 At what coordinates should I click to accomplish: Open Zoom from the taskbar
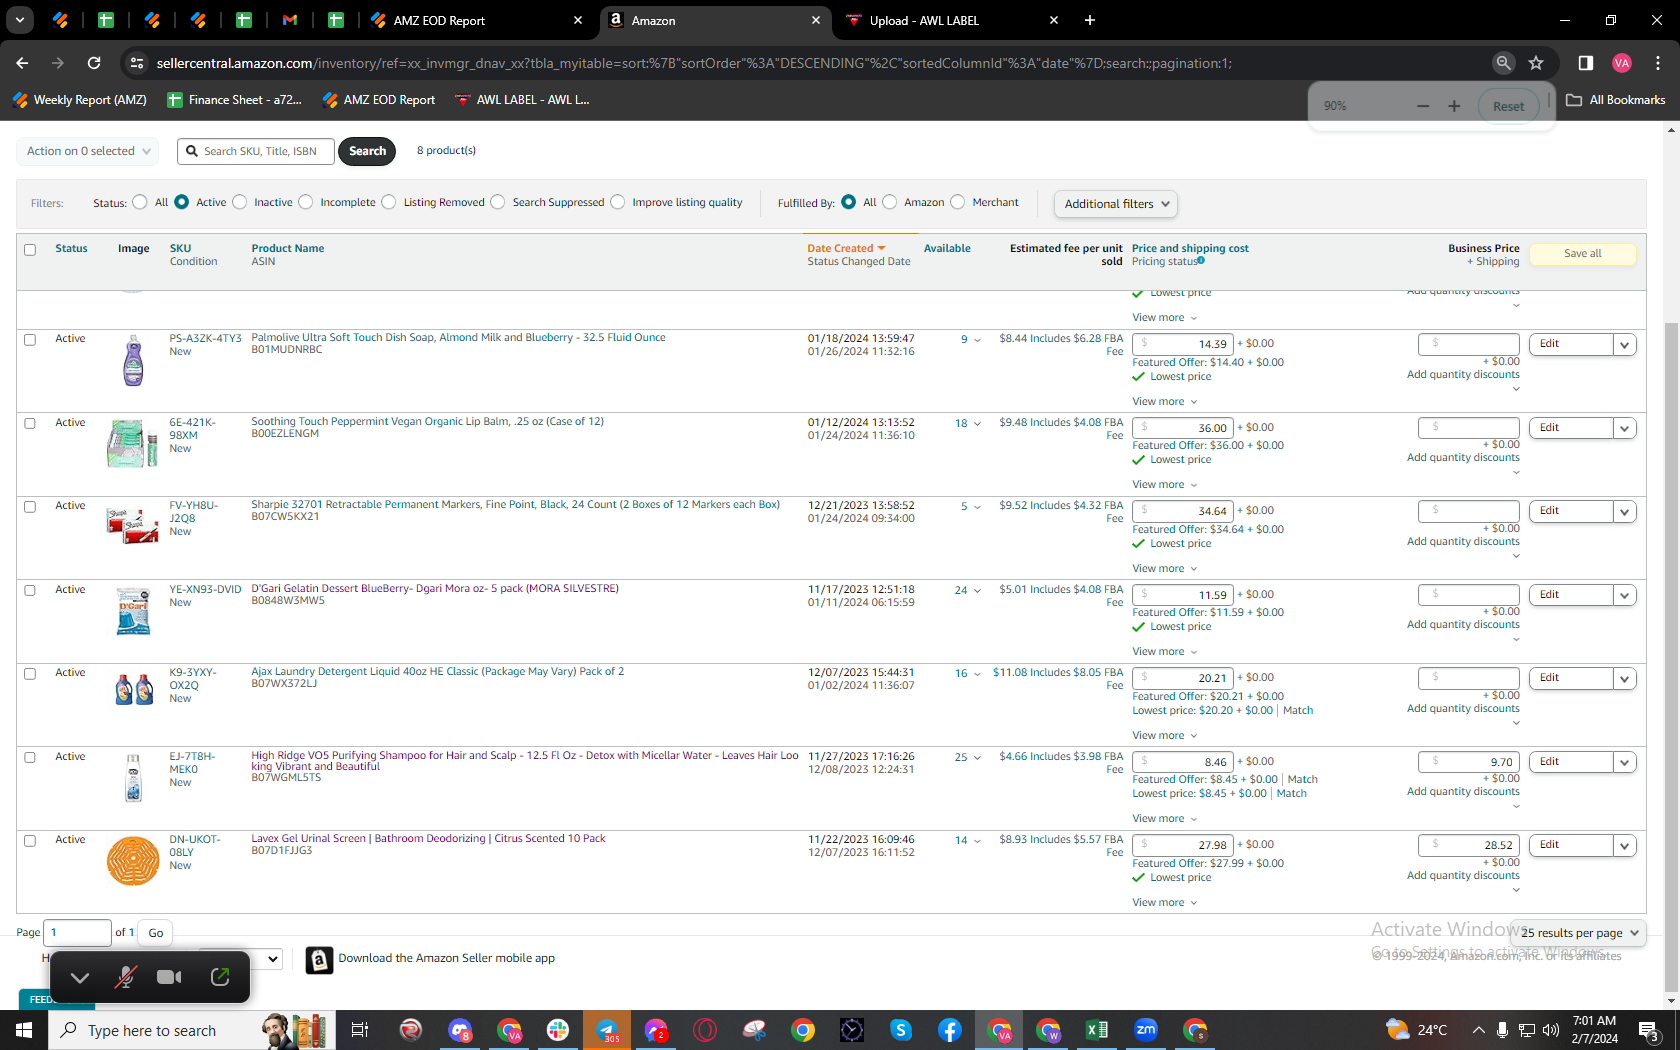(1146, 1030)
